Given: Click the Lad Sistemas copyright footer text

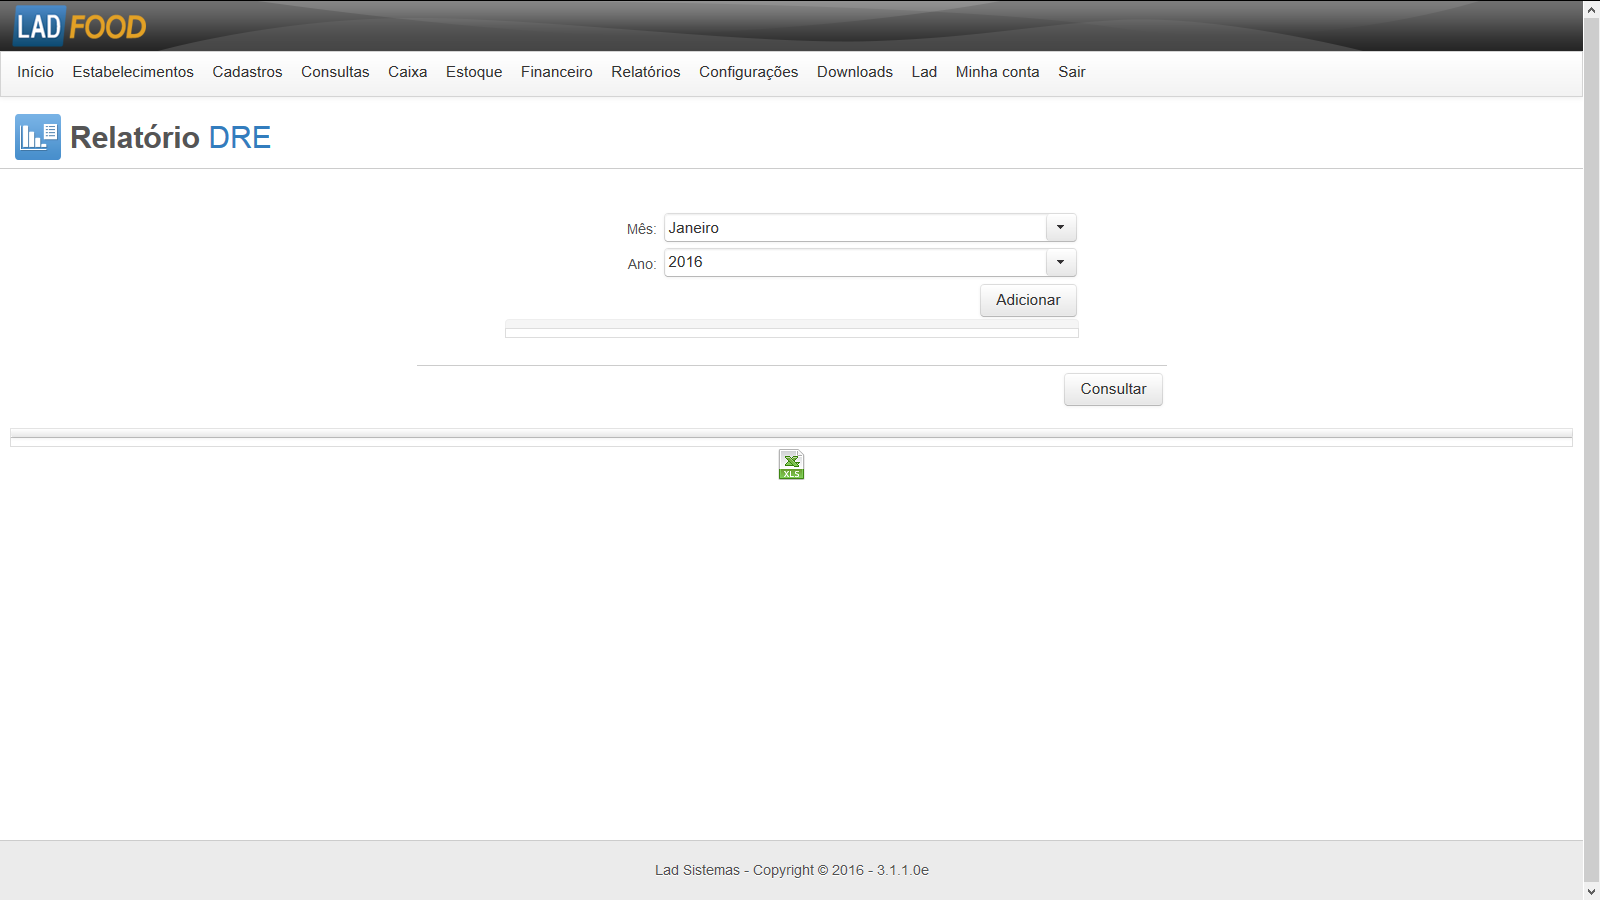Looking at the screenshot, I should tap(792, 870).
